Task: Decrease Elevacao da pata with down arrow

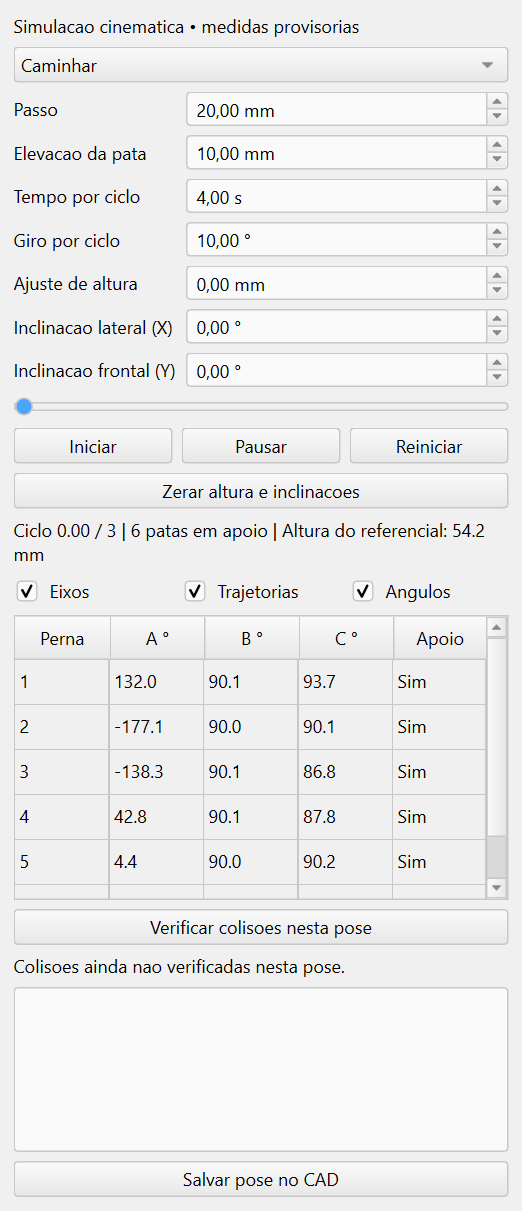Action: tap(497, 162)
